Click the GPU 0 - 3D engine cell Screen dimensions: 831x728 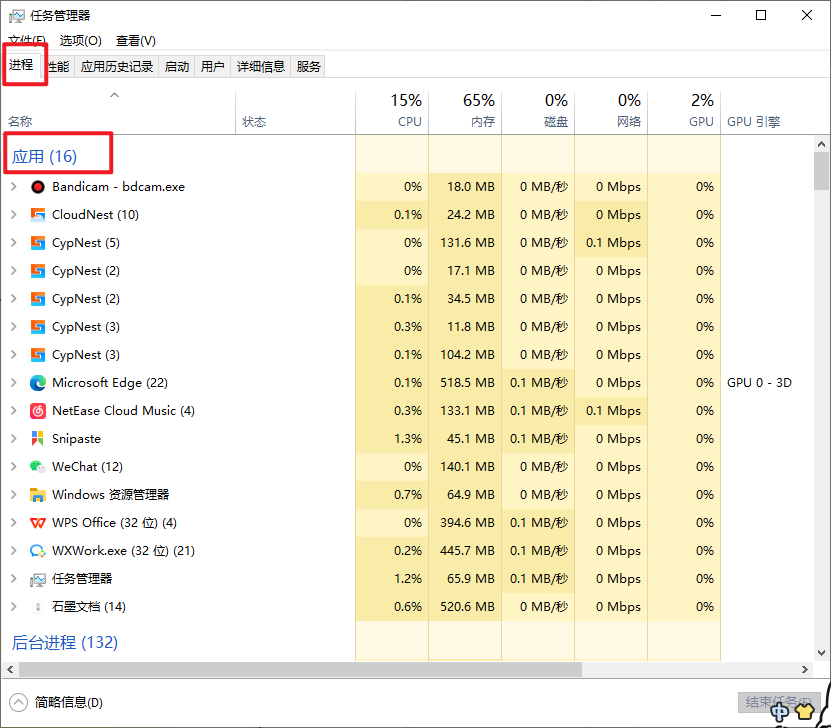click(759, 383)
